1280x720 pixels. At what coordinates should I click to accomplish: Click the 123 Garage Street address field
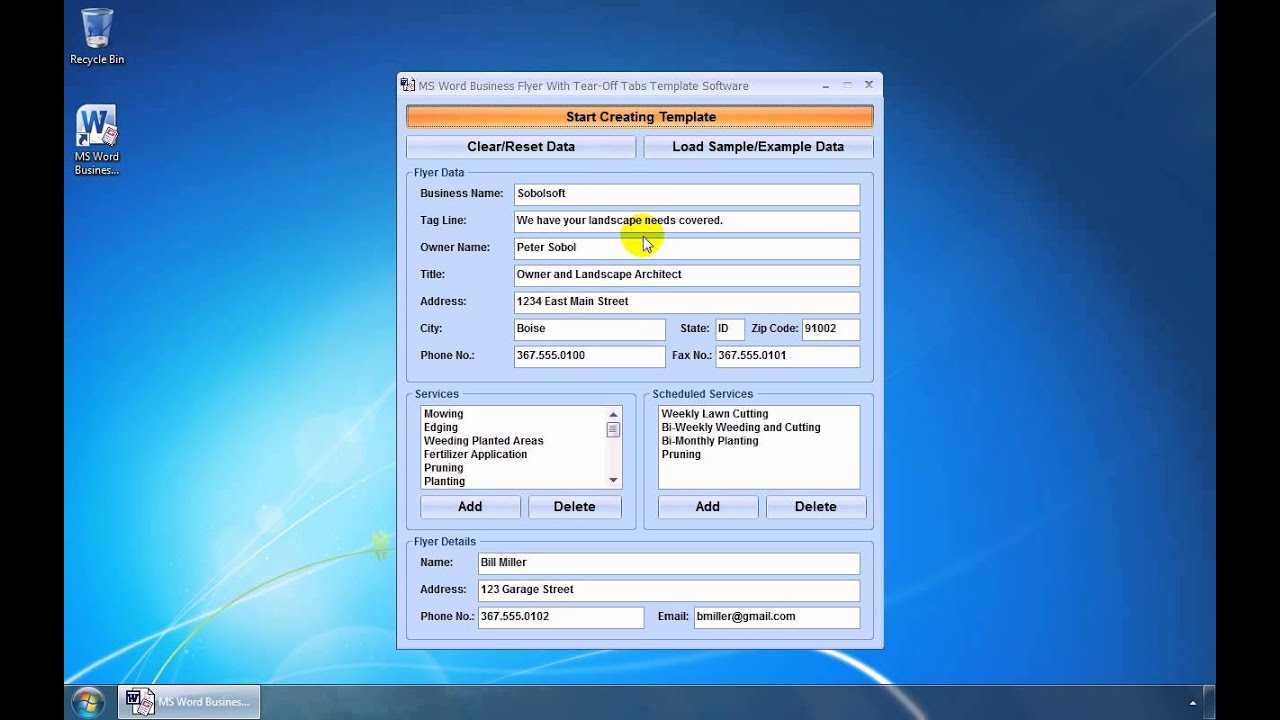(x=669, y=590)
